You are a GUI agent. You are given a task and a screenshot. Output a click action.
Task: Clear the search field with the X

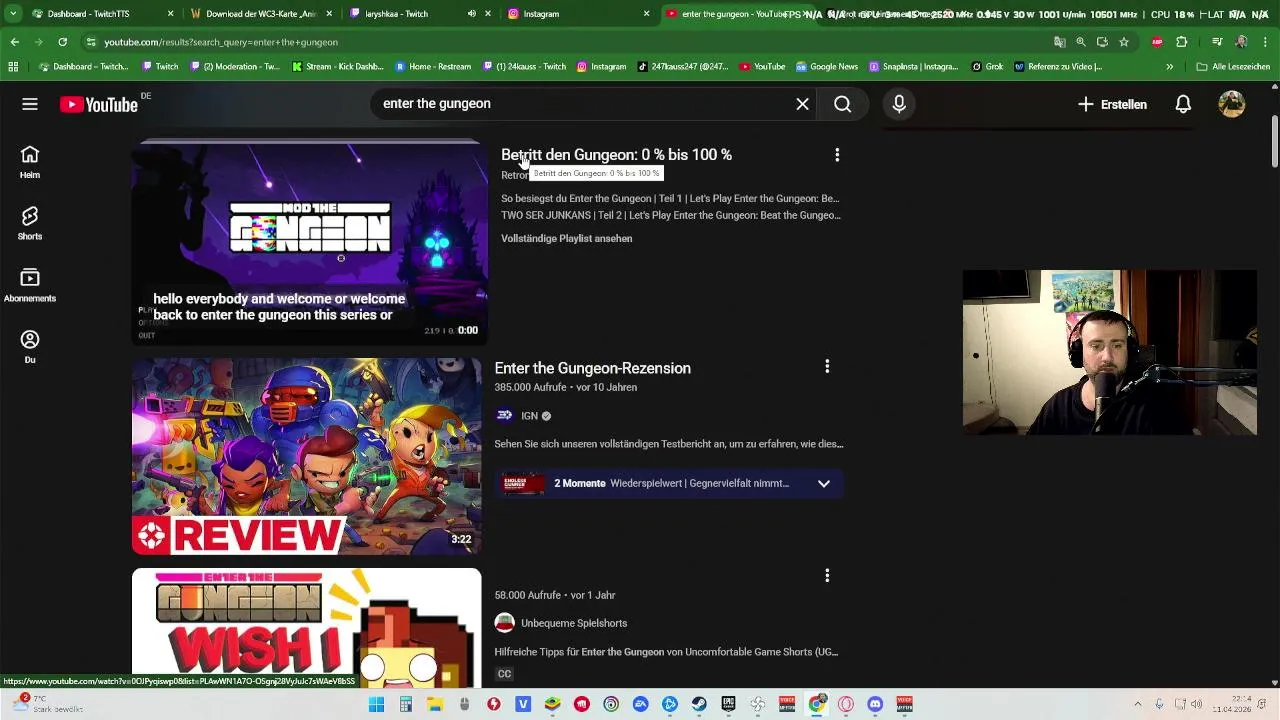(x=802, y=104)
